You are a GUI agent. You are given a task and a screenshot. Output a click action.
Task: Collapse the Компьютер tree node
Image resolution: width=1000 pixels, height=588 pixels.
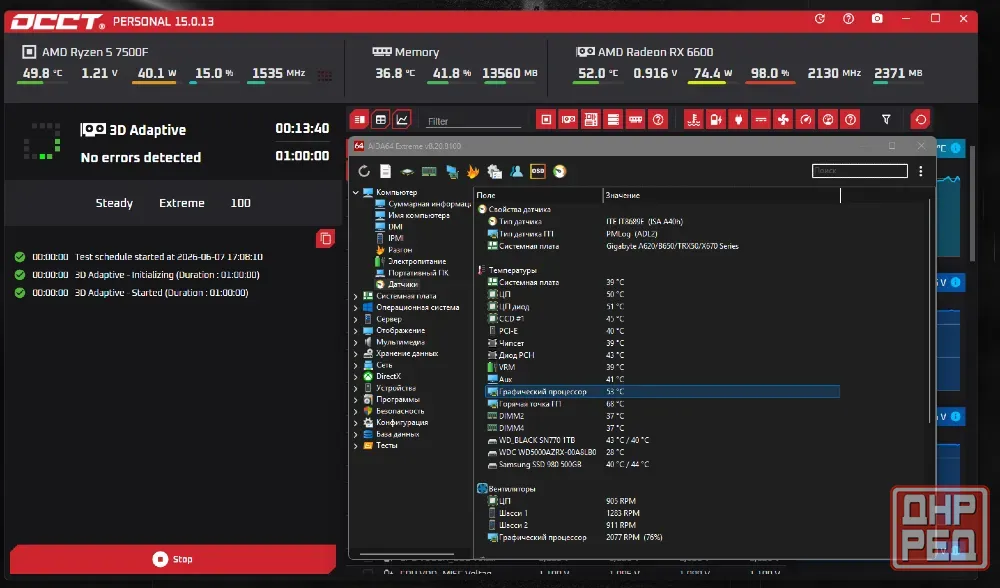356,192
